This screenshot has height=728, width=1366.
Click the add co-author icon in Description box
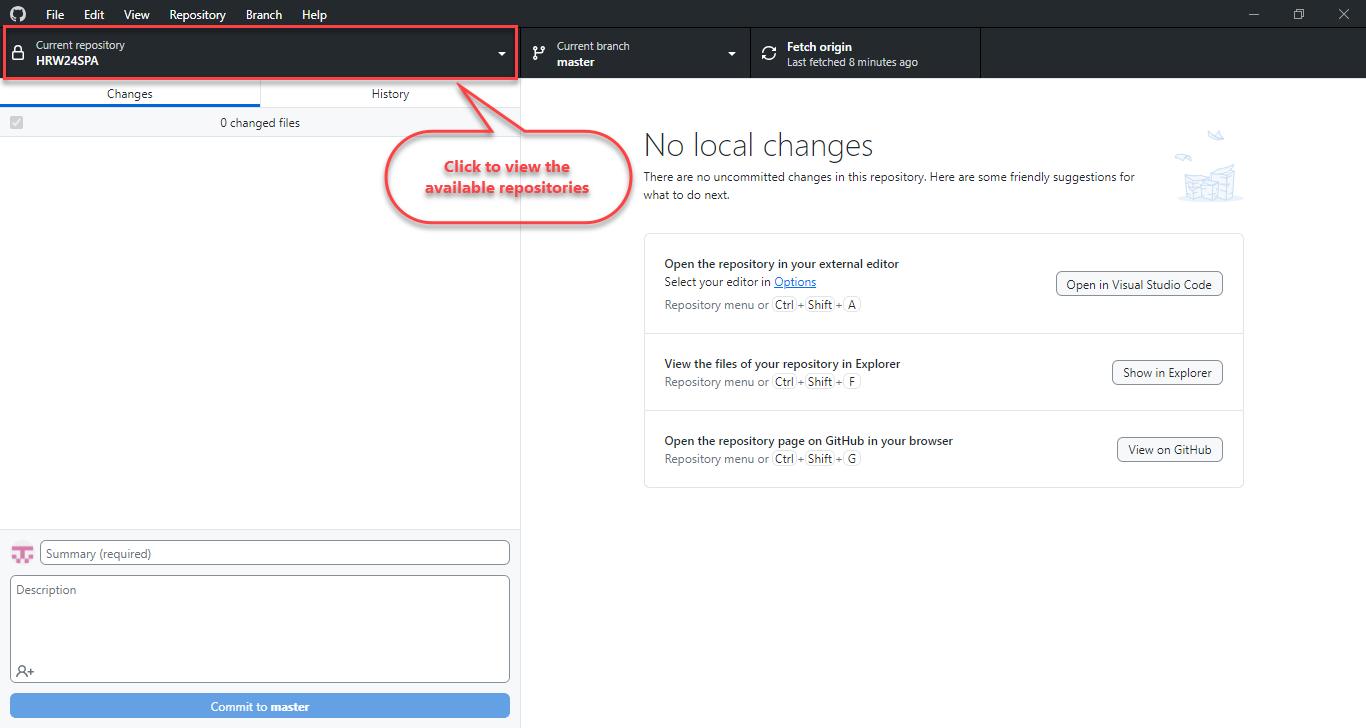click(x=22, y=670)
